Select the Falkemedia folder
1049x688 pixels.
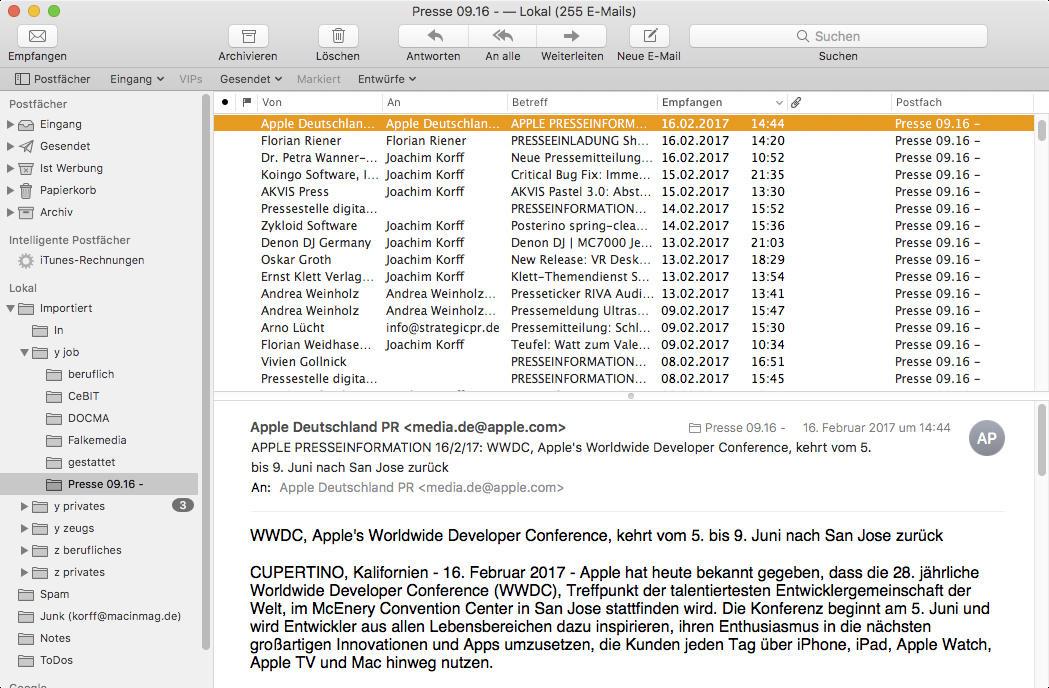click(99, 440)
